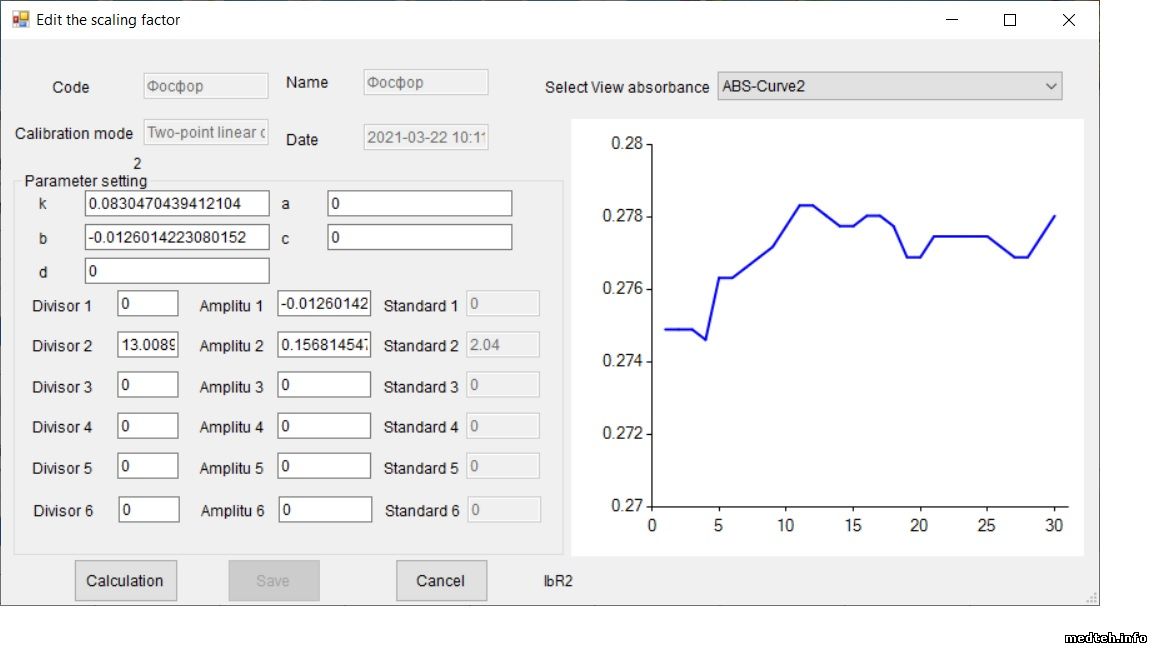Click the k parameter input field
Viewport: 1152px width, 648px height.
point(177,204)
